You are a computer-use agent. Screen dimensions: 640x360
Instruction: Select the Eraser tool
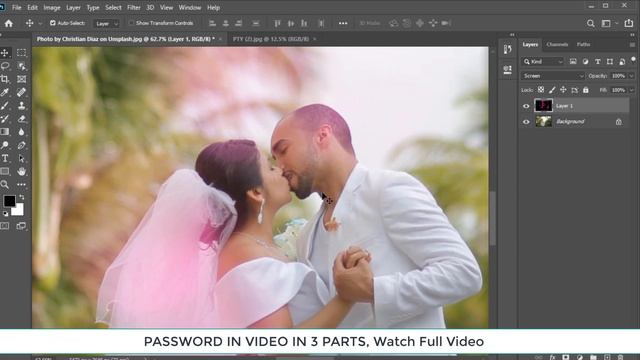point(22,119)
